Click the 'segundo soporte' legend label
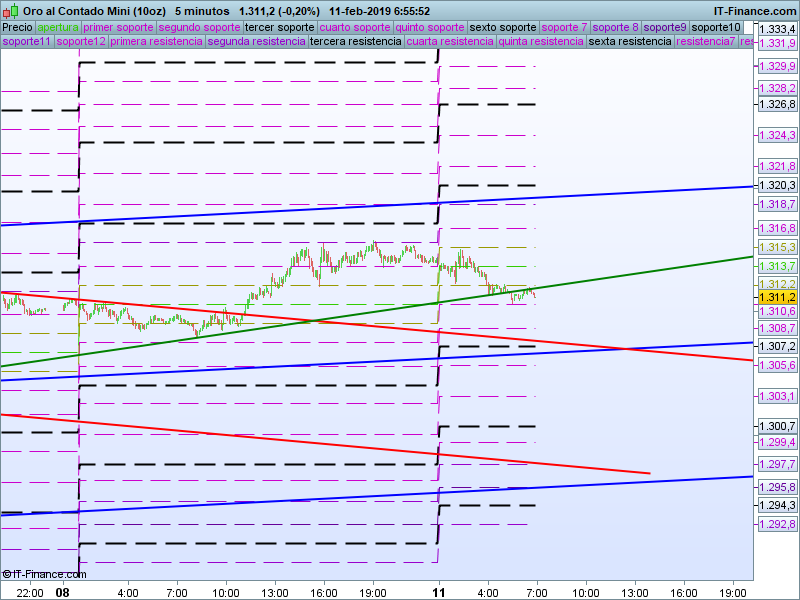 pyautogui.click(x=199, y=27)
